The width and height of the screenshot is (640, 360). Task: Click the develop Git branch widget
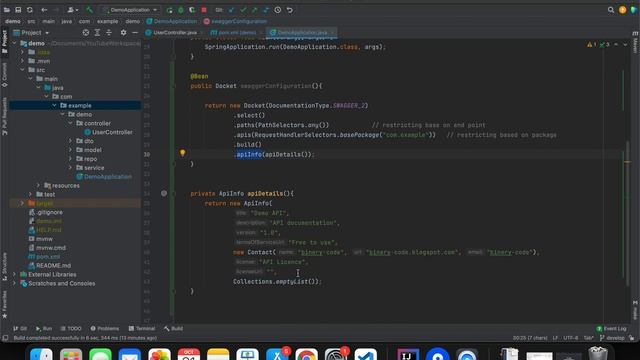tap(612, 338)
